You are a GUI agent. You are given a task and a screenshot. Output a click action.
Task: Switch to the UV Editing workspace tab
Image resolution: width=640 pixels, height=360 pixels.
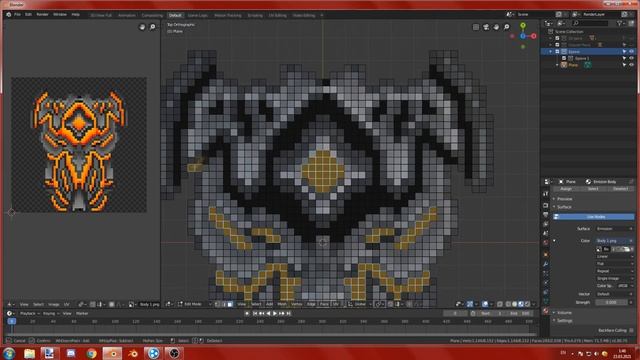click(x=278, y=15)
